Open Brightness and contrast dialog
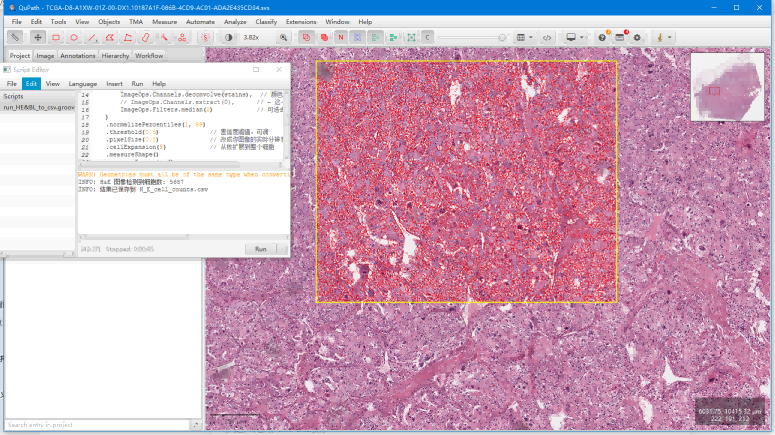Screen dimensions: 775x435 click(x=228, y=37)
